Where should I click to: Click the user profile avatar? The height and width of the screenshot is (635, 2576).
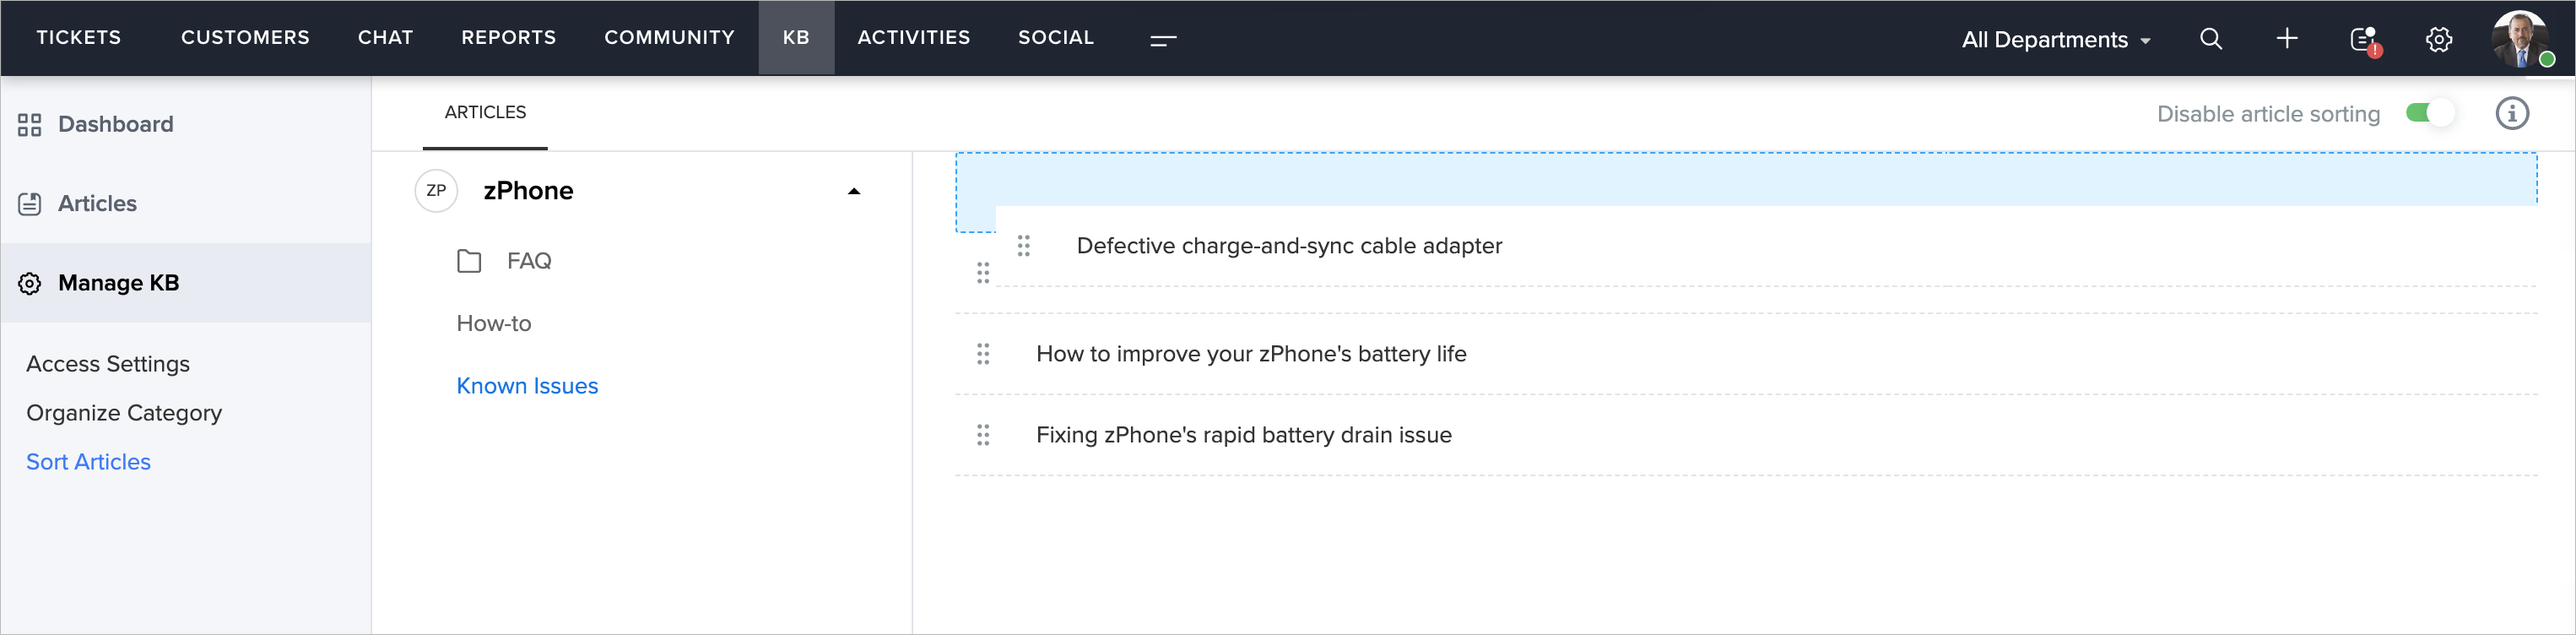[2520, 40]
